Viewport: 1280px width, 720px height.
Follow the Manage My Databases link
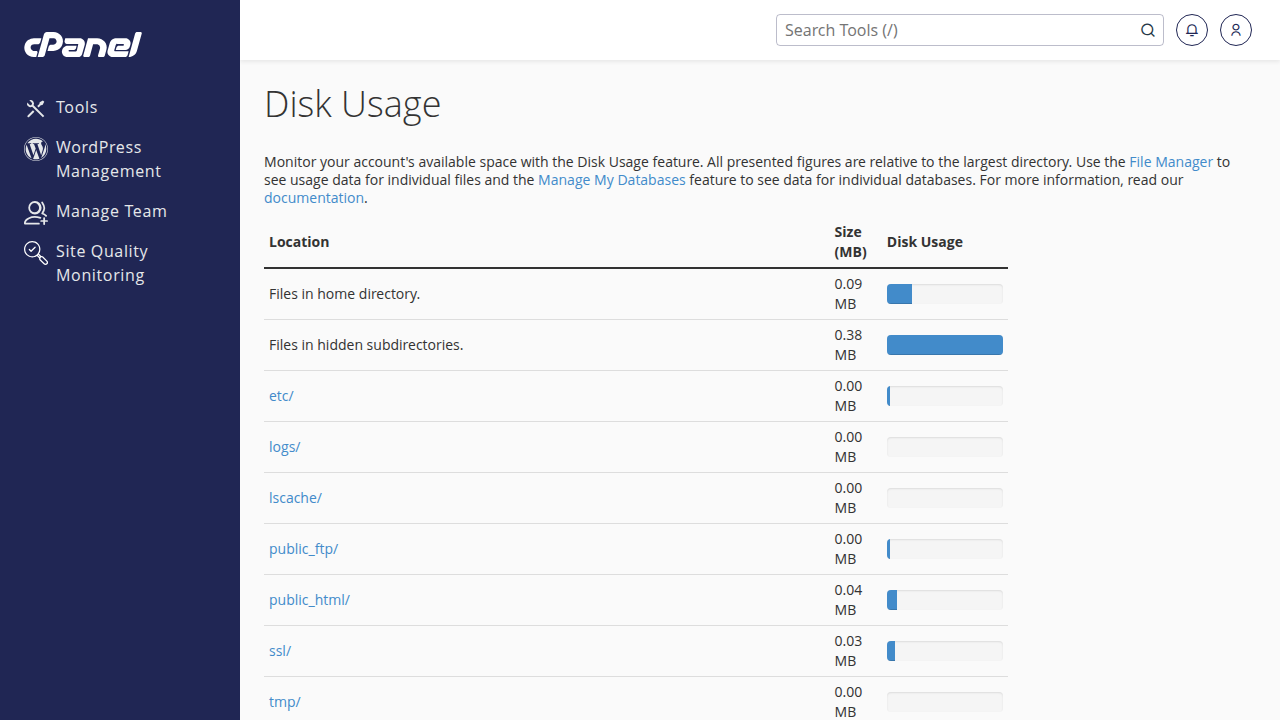coord(612,180)
